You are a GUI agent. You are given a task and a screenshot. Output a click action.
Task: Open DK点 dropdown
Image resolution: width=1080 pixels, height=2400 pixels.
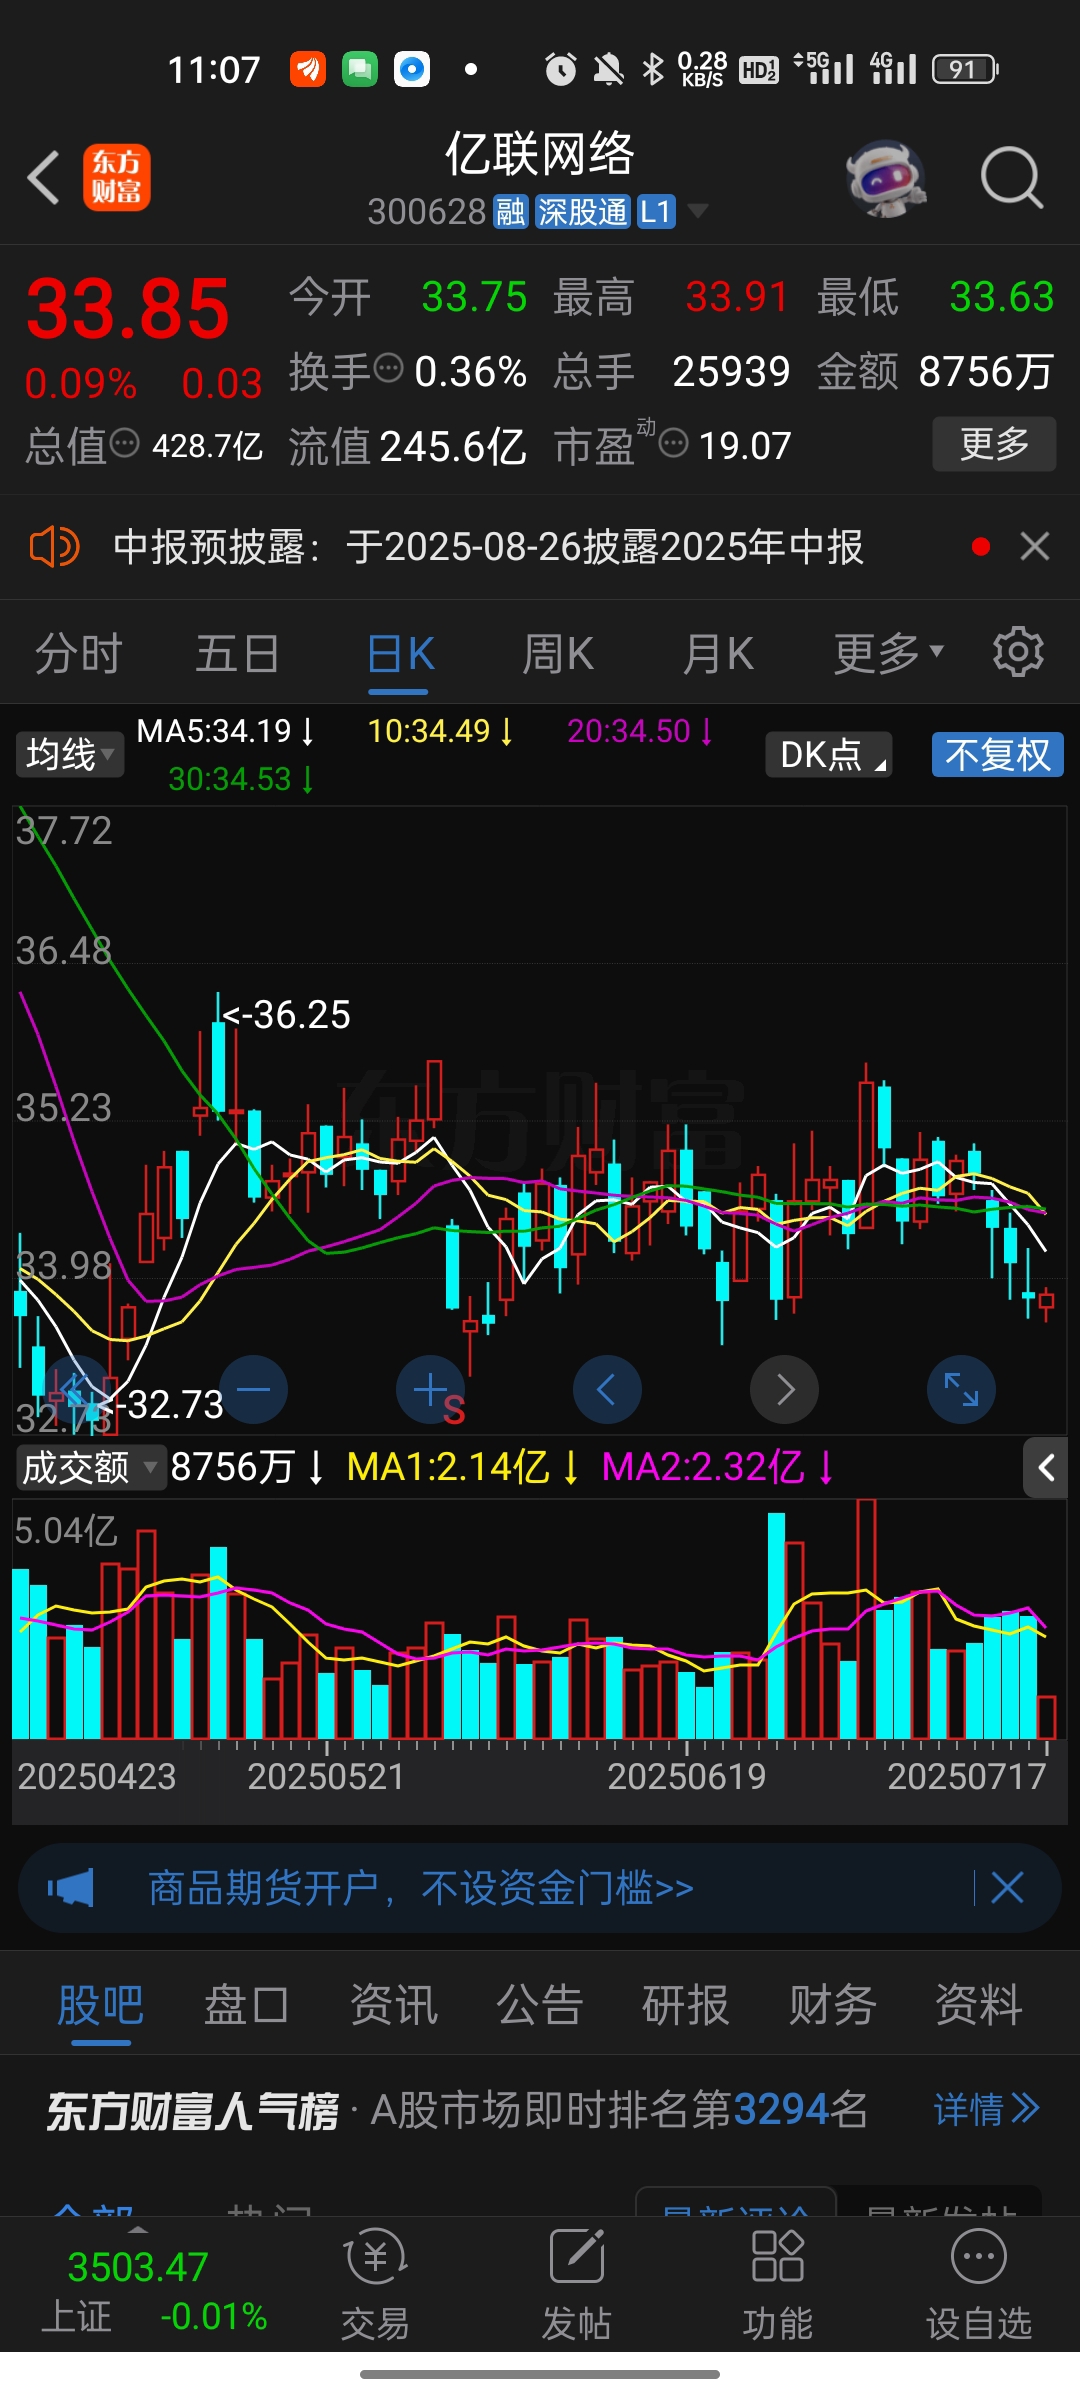829,755
